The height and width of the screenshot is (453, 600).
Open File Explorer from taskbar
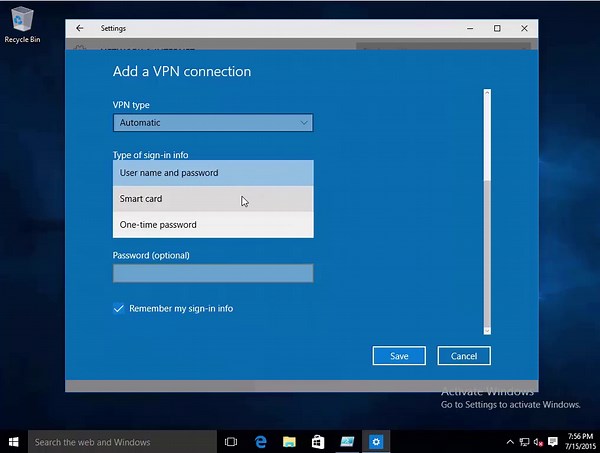pos(289,442)
